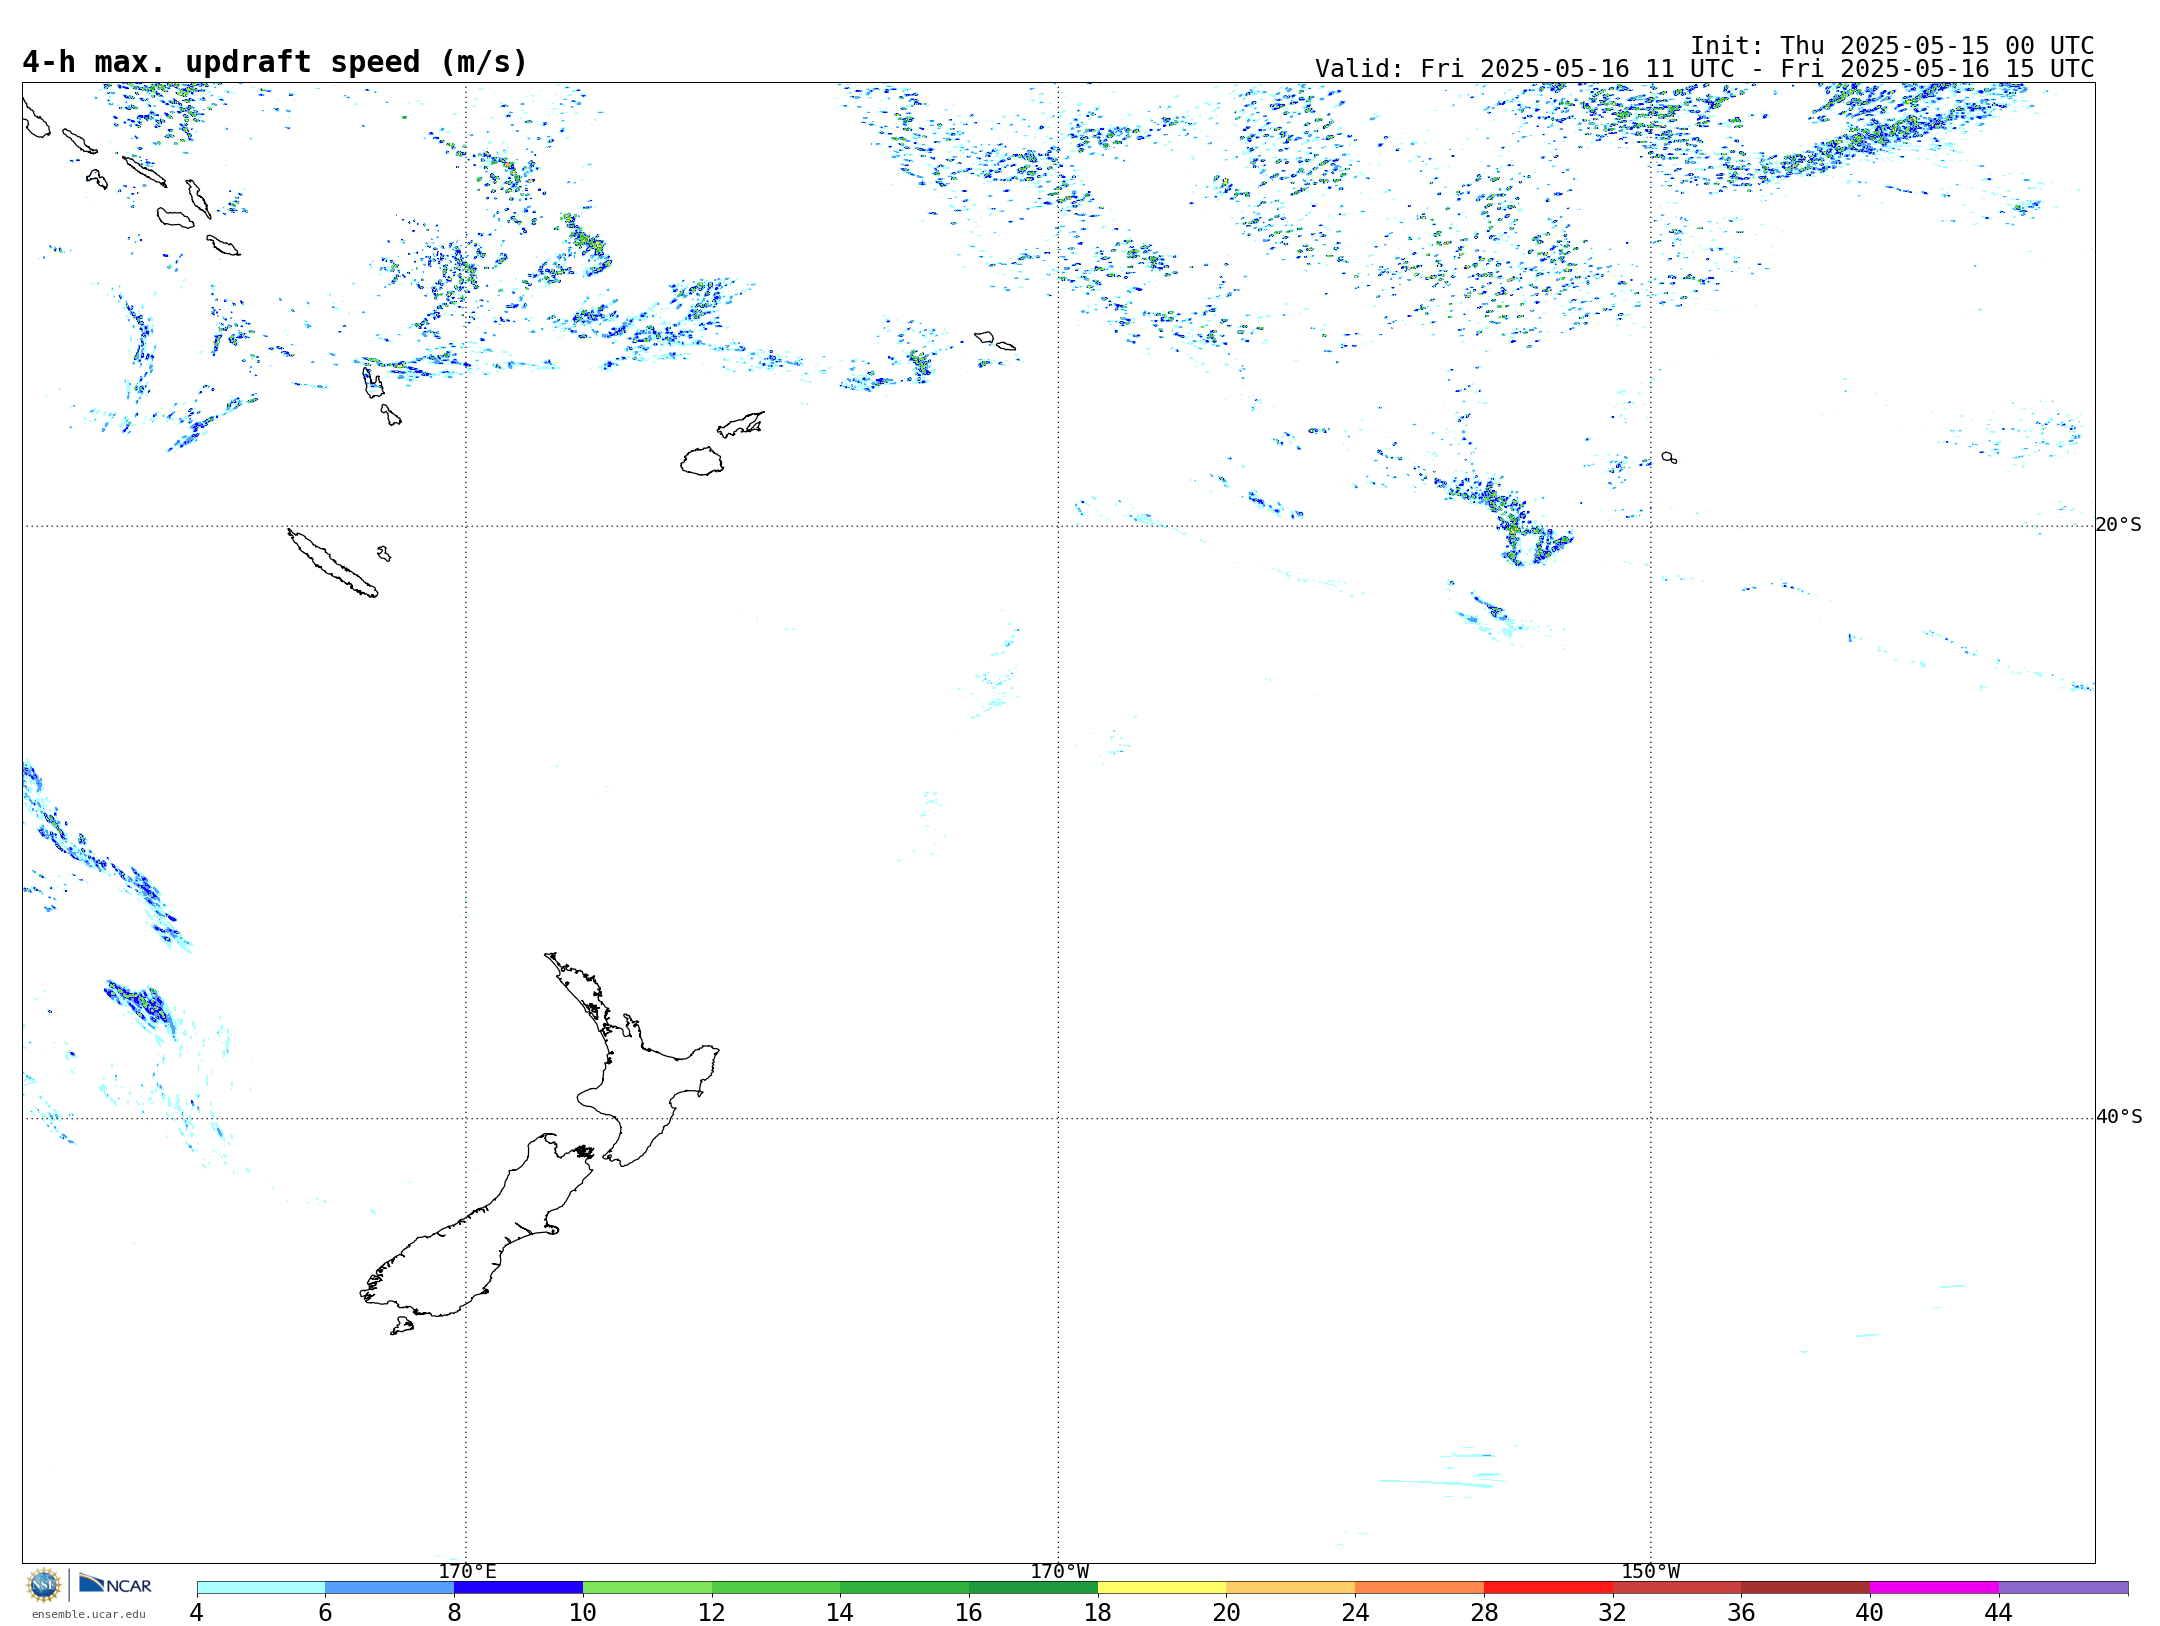Click the 170°W longitude label

[1059, 1572]
